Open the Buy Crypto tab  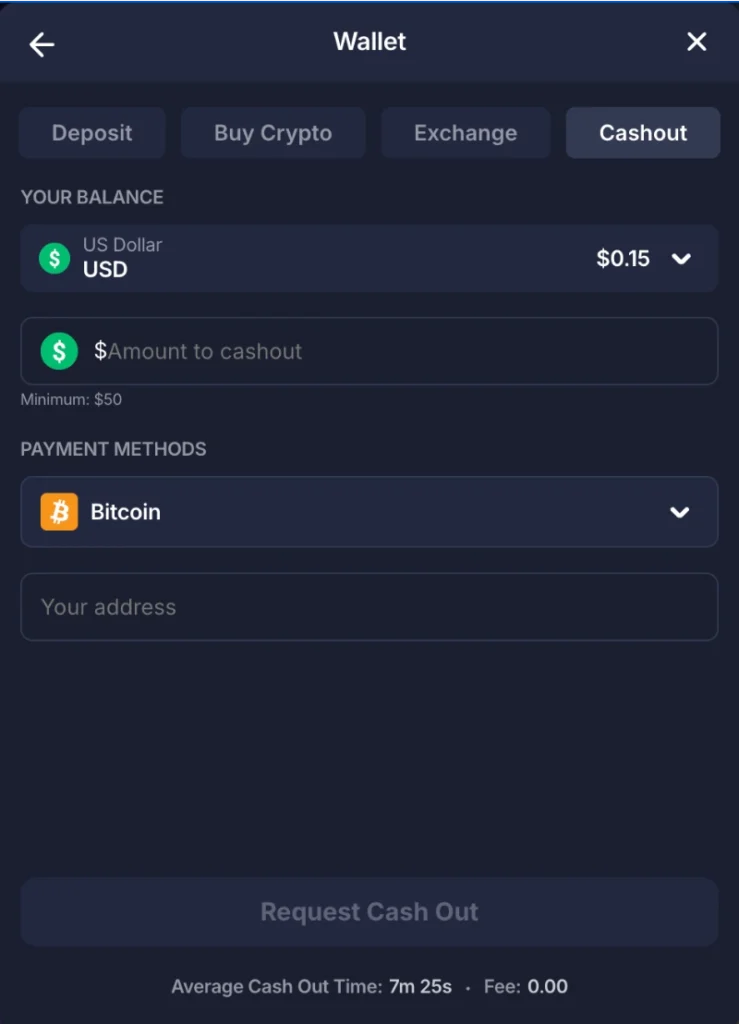point(272,132)
